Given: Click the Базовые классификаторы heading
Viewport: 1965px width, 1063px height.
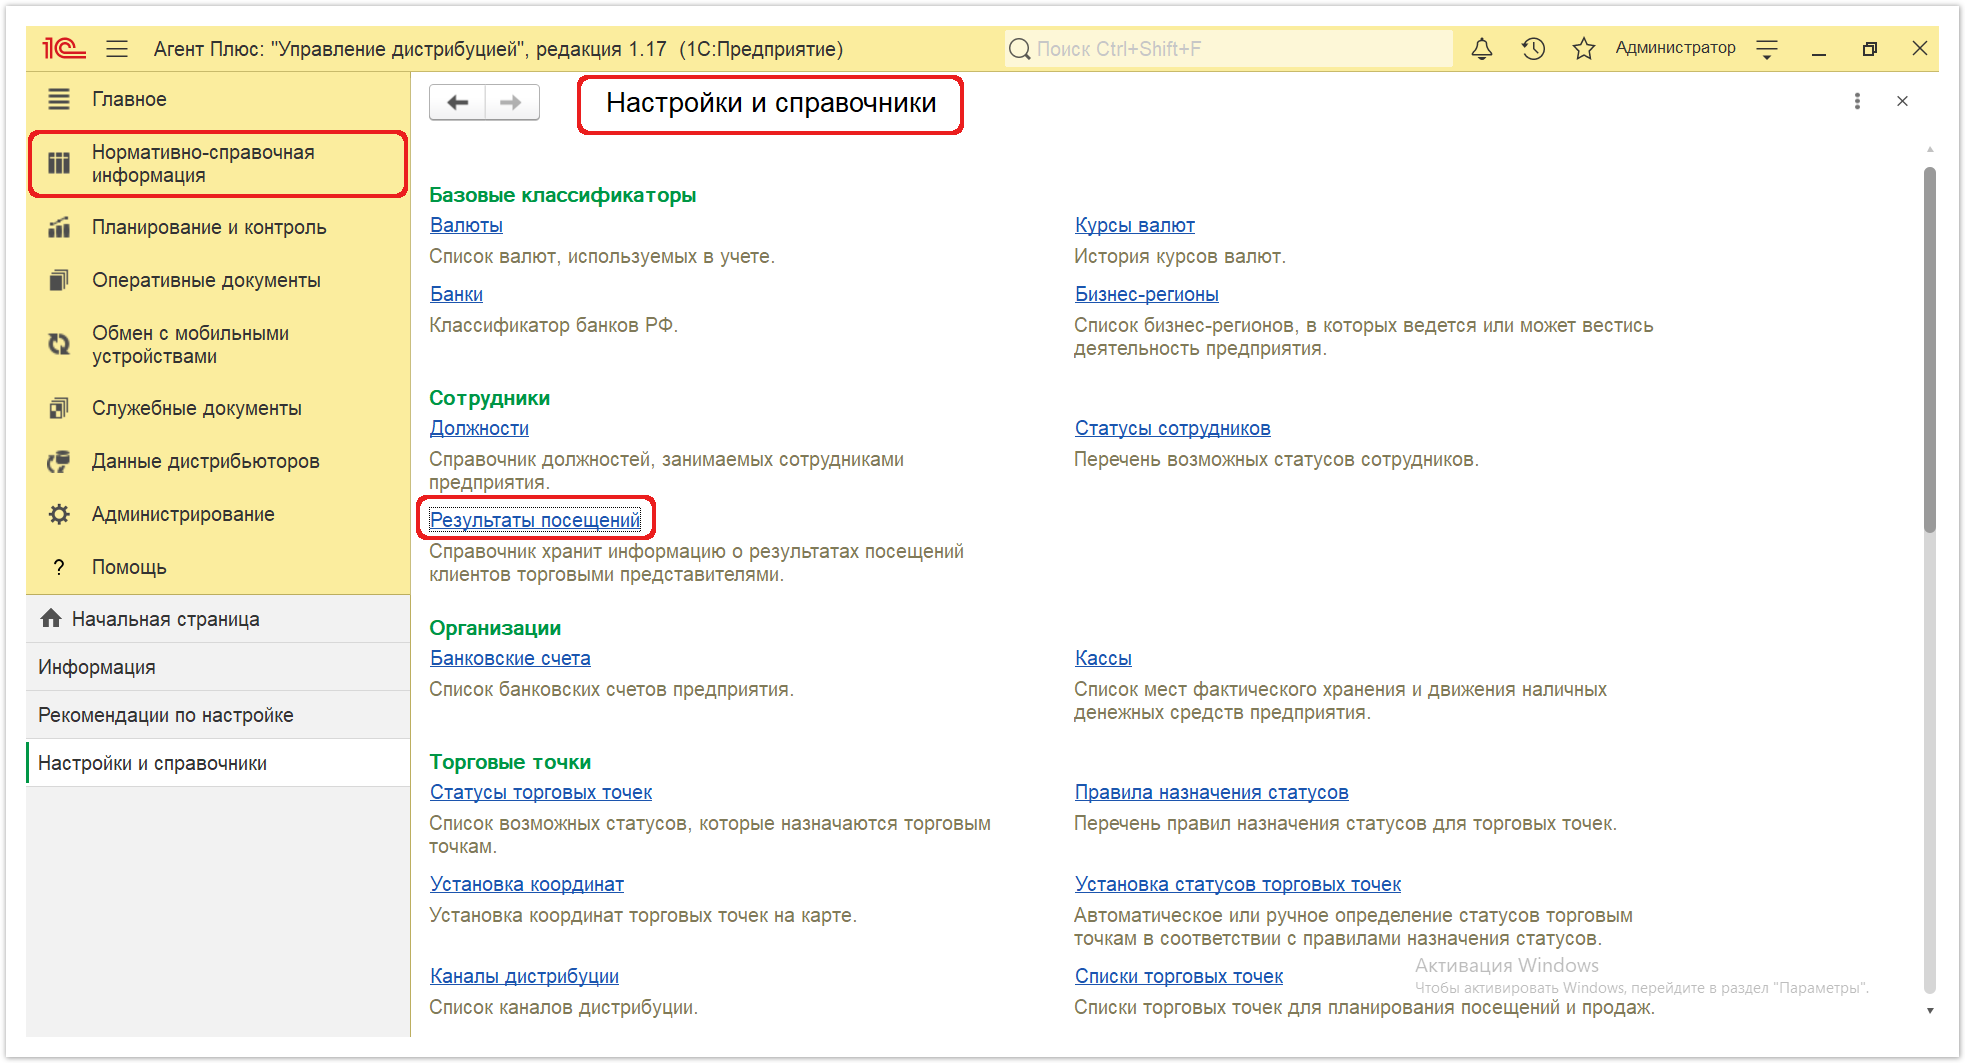Looking at the screenshot, I should pyautogui.click(x=562, y=195).
